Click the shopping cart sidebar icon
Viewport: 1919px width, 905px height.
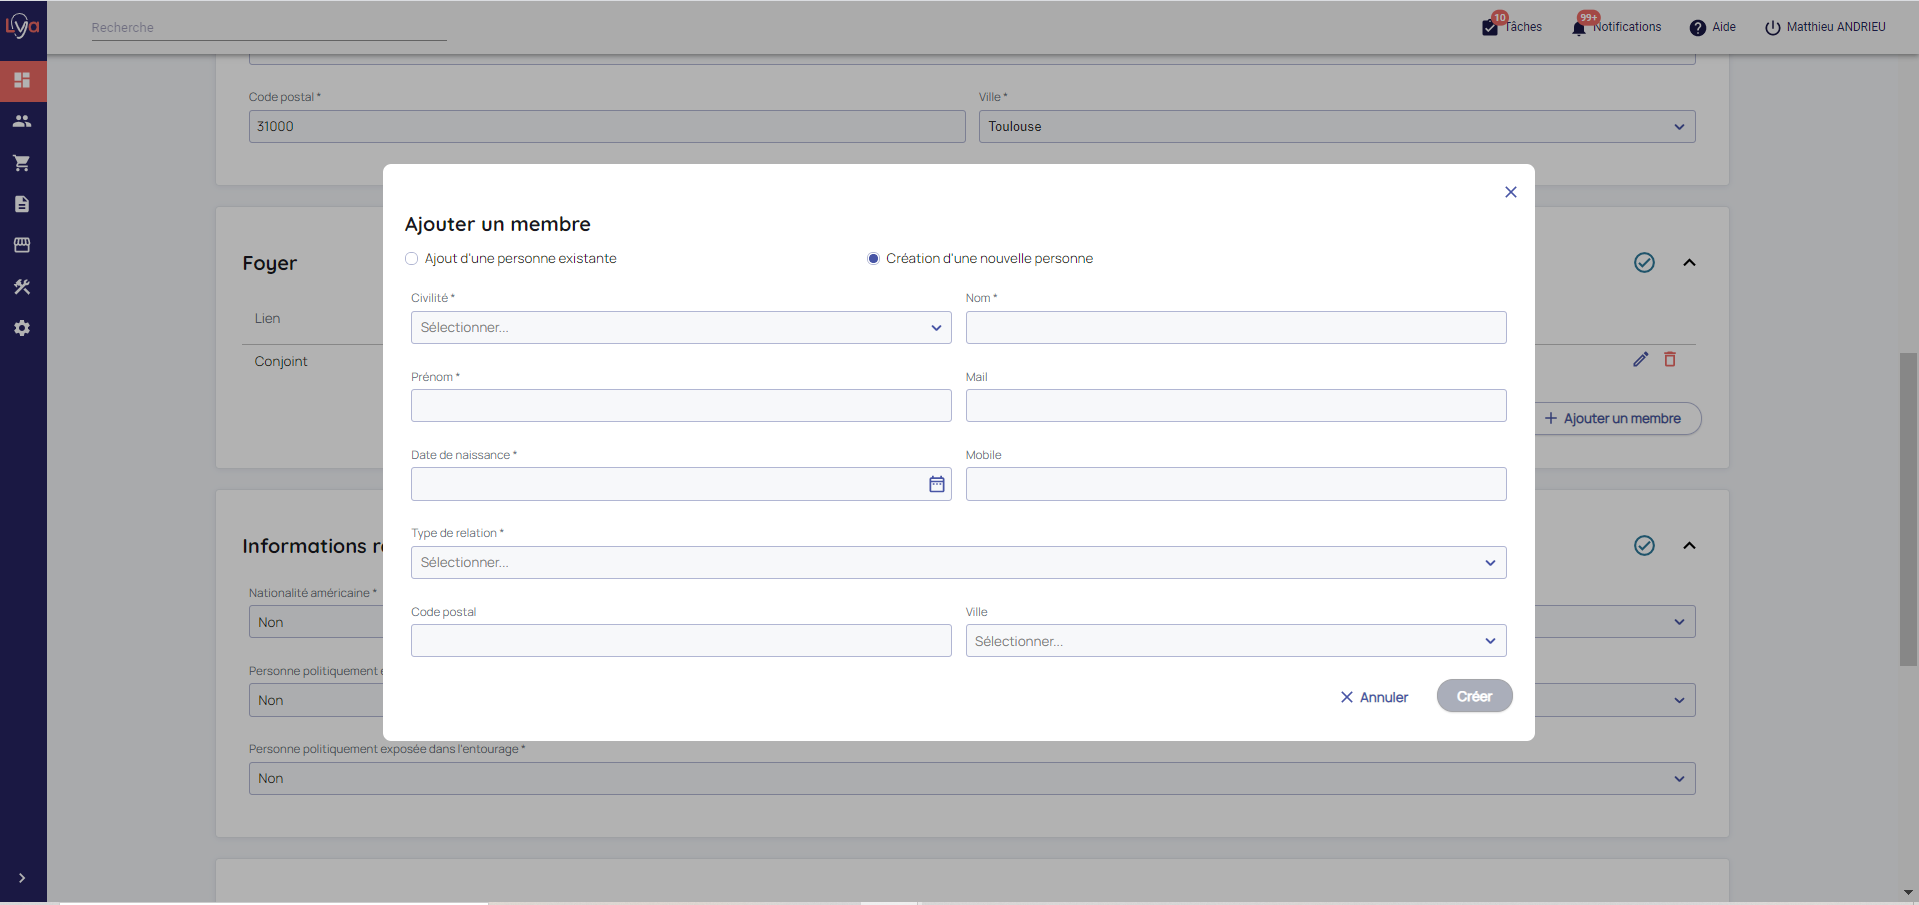[x=22, y=163]
